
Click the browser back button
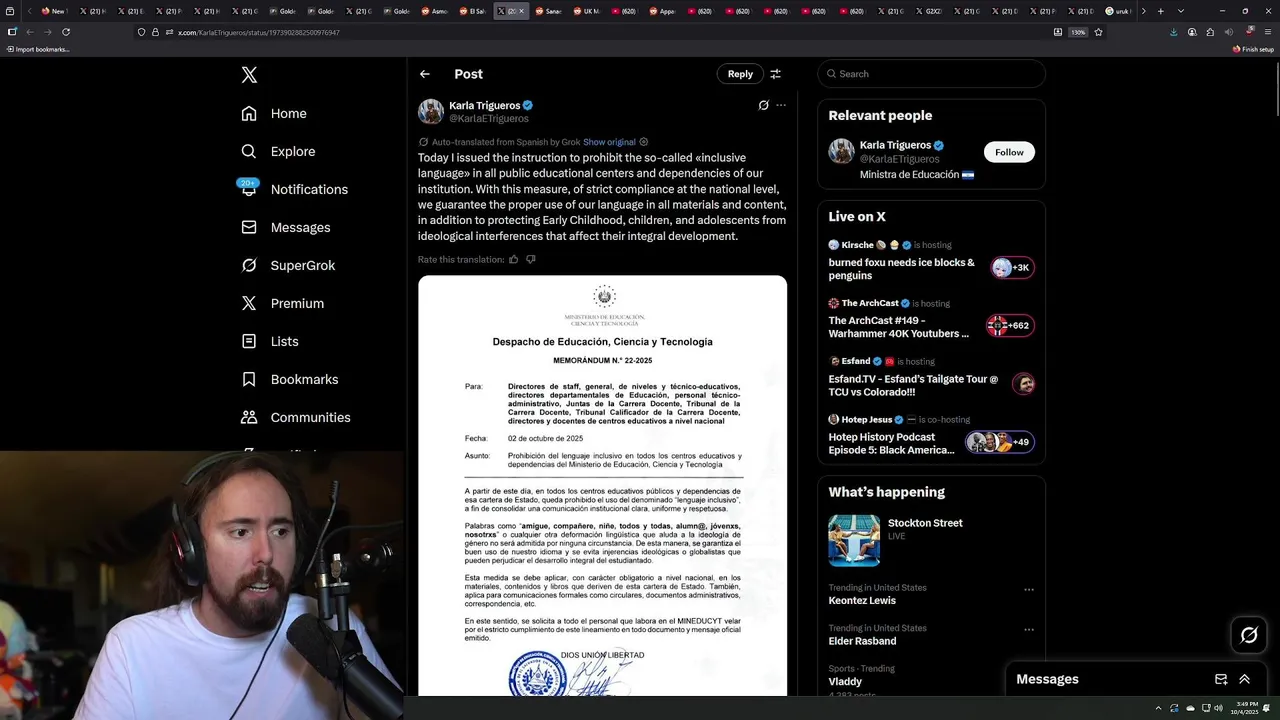[30, 32]
